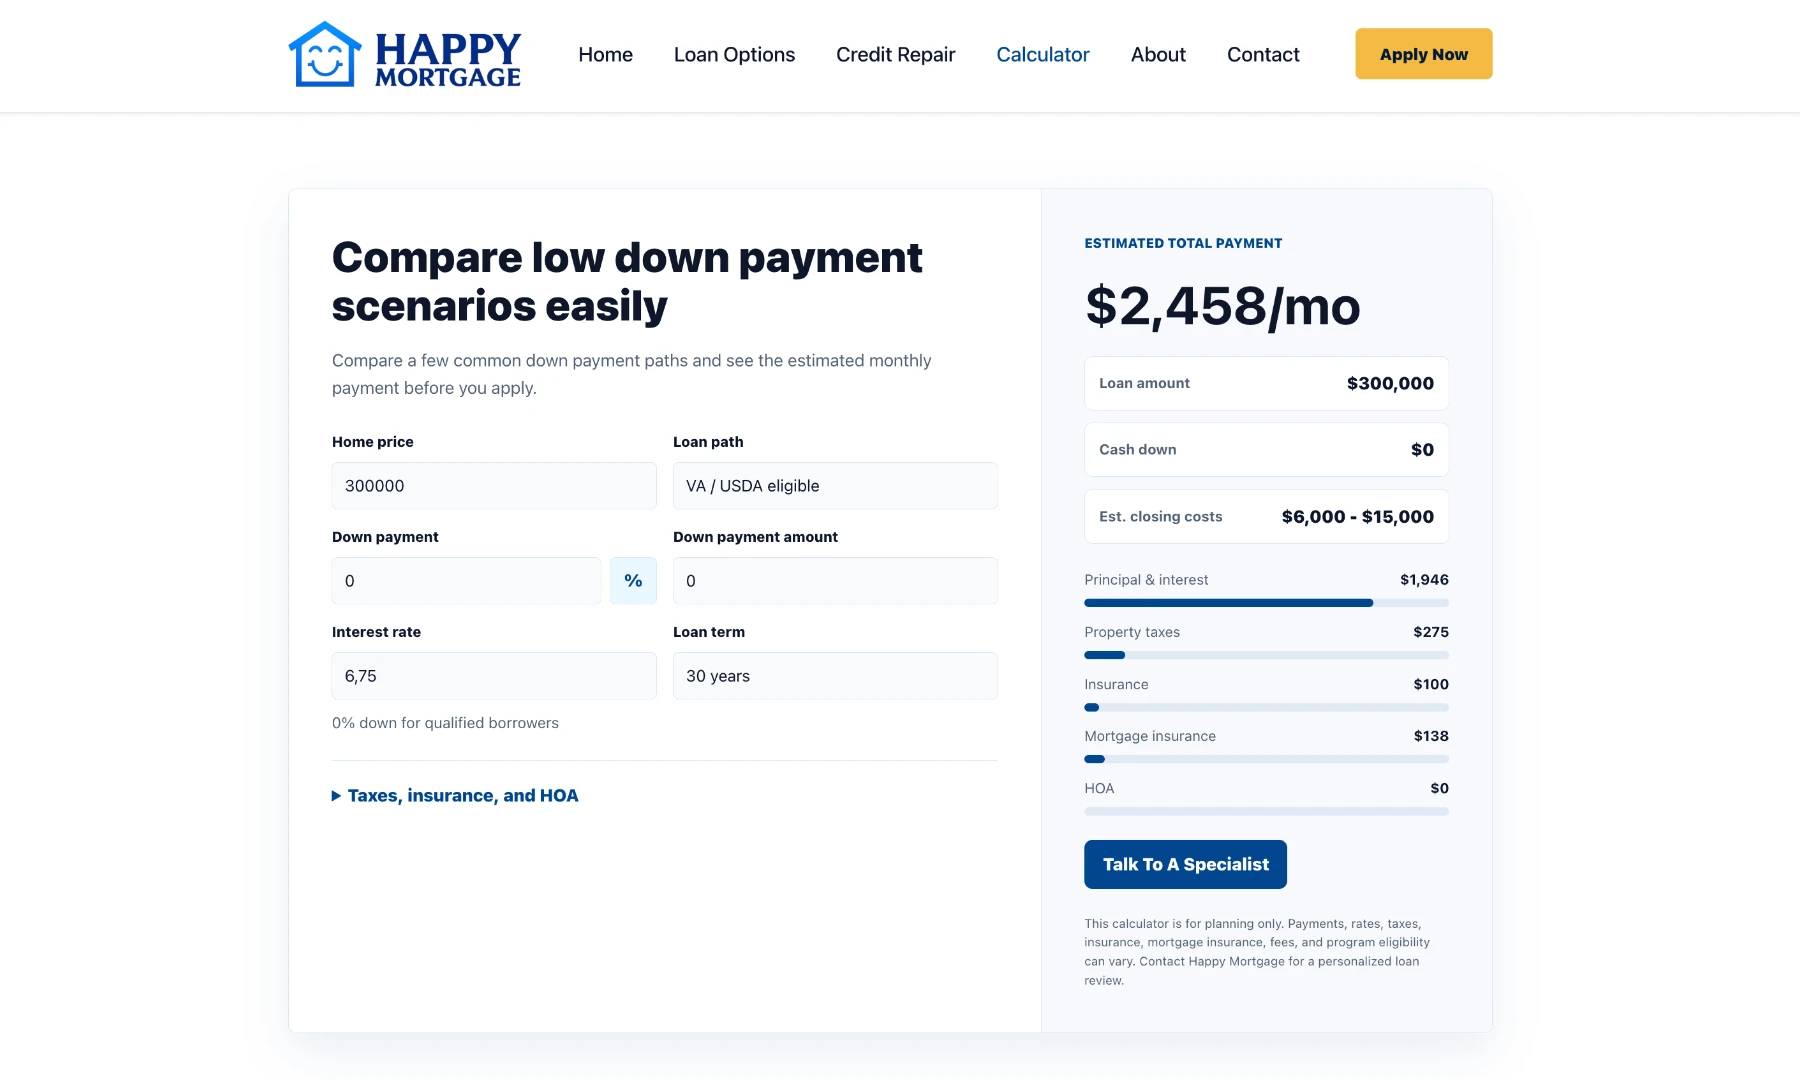
Task: Open the Loan path dropdown
Action: (835, 486)
